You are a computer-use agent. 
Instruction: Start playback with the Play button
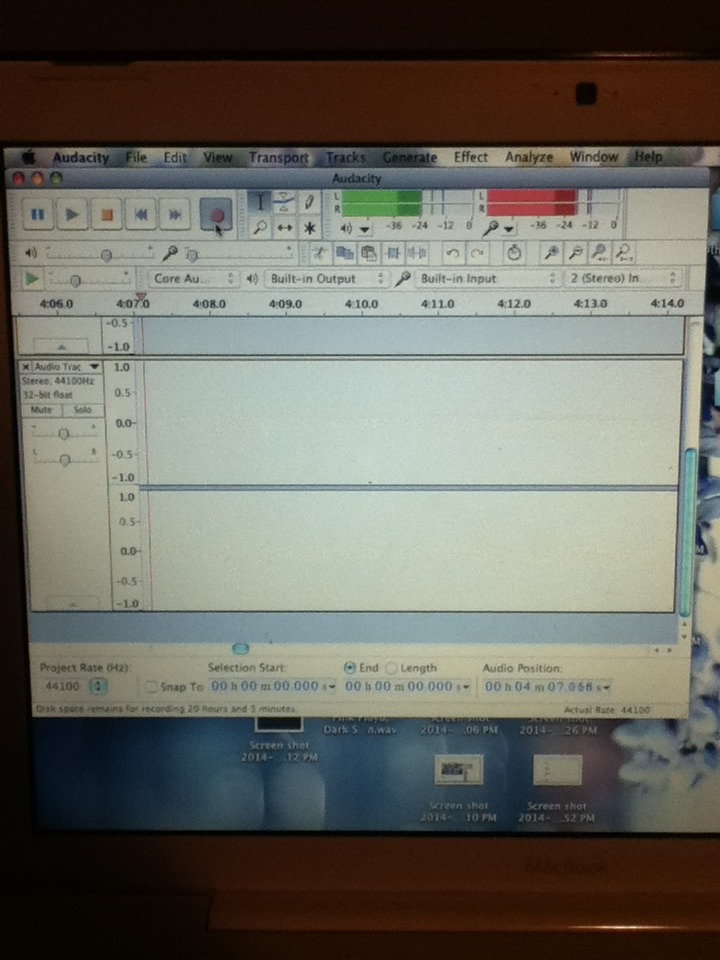pyautogui.click(x=72, y=214)
